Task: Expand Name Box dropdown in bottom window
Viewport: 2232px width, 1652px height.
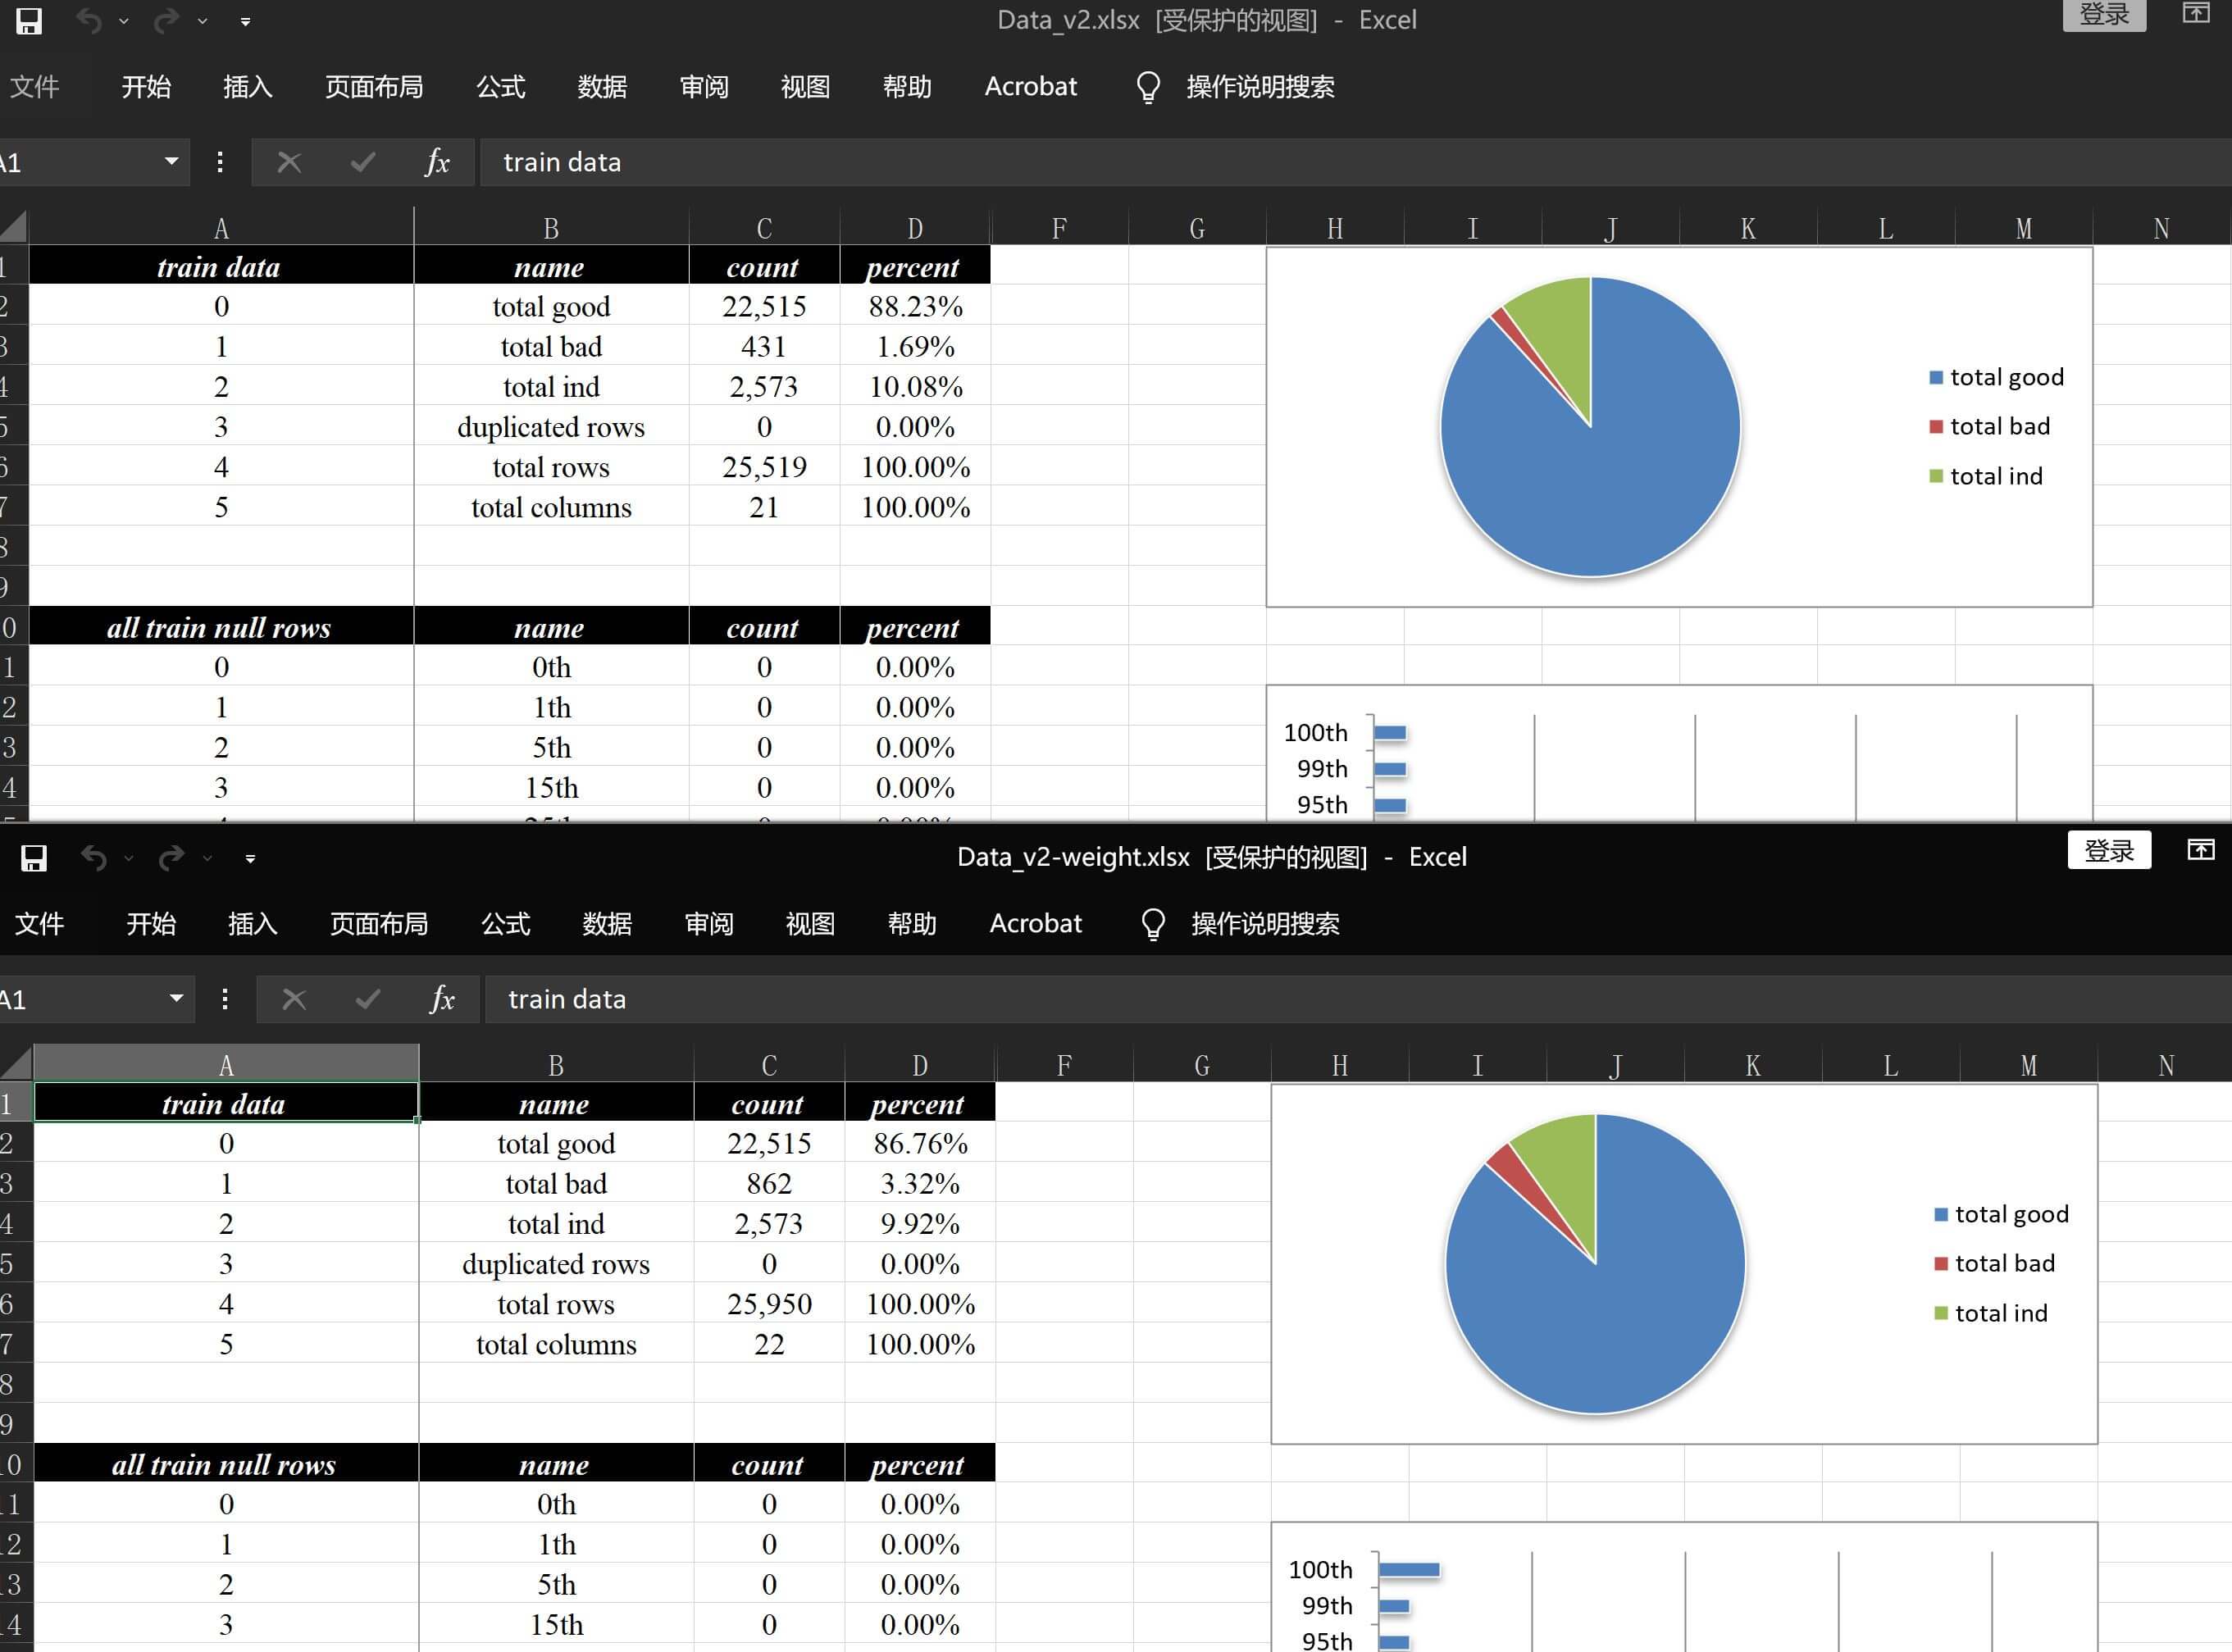Action: tap(176, 998)
